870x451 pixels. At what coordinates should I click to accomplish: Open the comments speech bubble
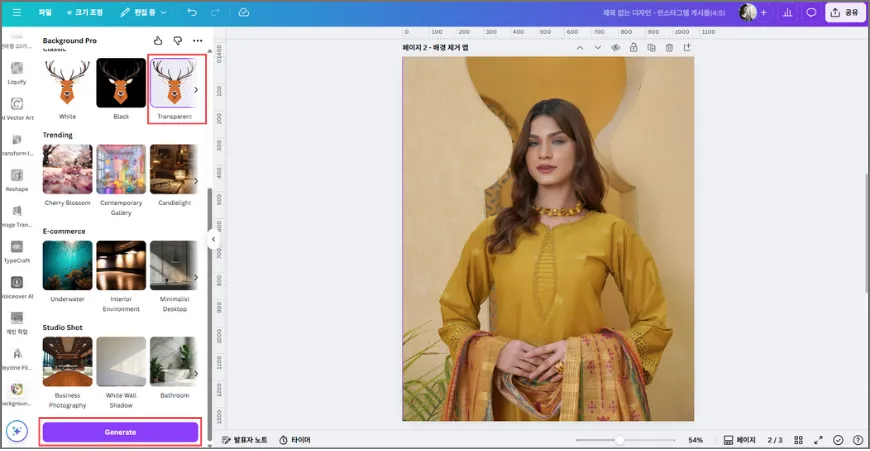[811, 12]
